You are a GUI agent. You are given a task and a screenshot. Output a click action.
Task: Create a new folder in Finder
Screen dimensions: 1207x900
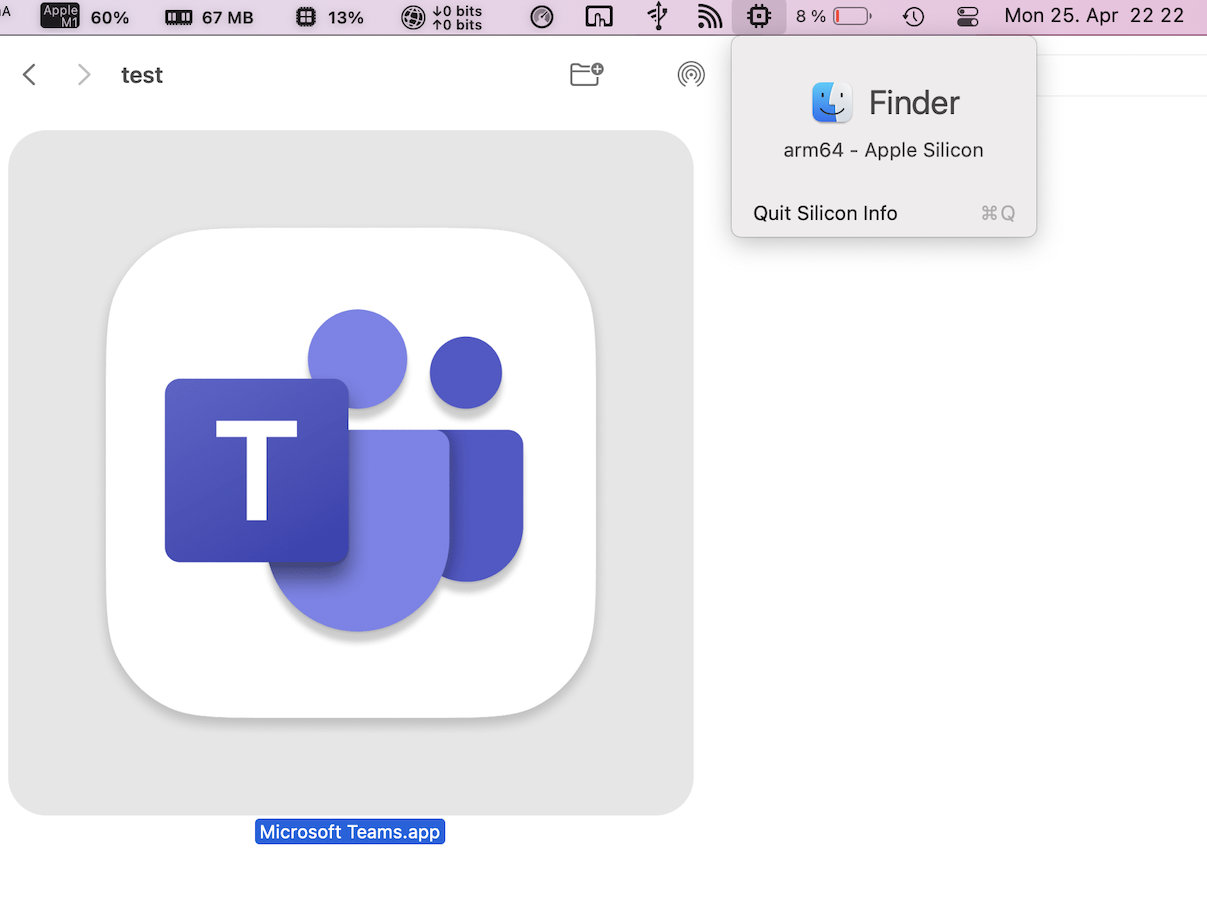(587, 74)
